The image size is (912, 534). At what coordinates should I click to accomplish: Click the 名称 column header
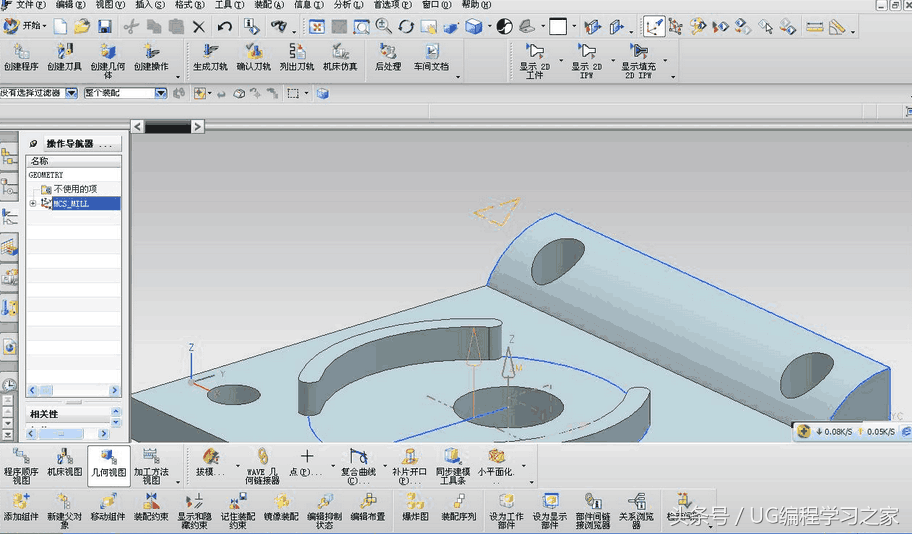pyautogui.click(x=74, y=161)
